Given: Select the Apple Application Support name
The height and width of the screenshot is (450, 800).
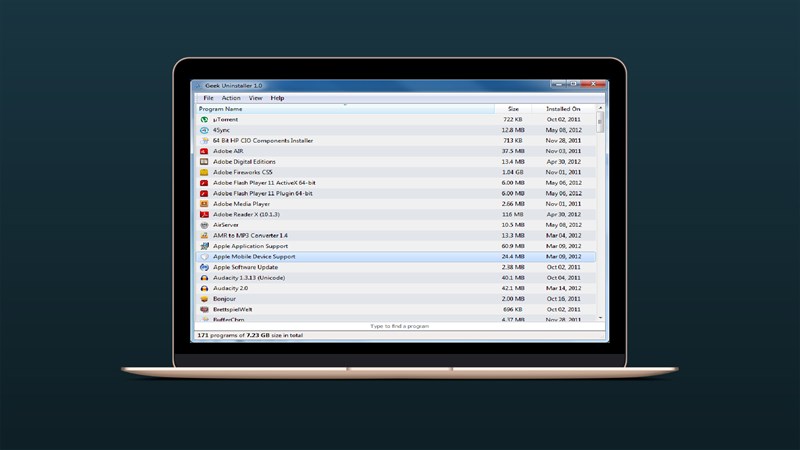Looking at the screenshot, I should (x=251, y=246).
